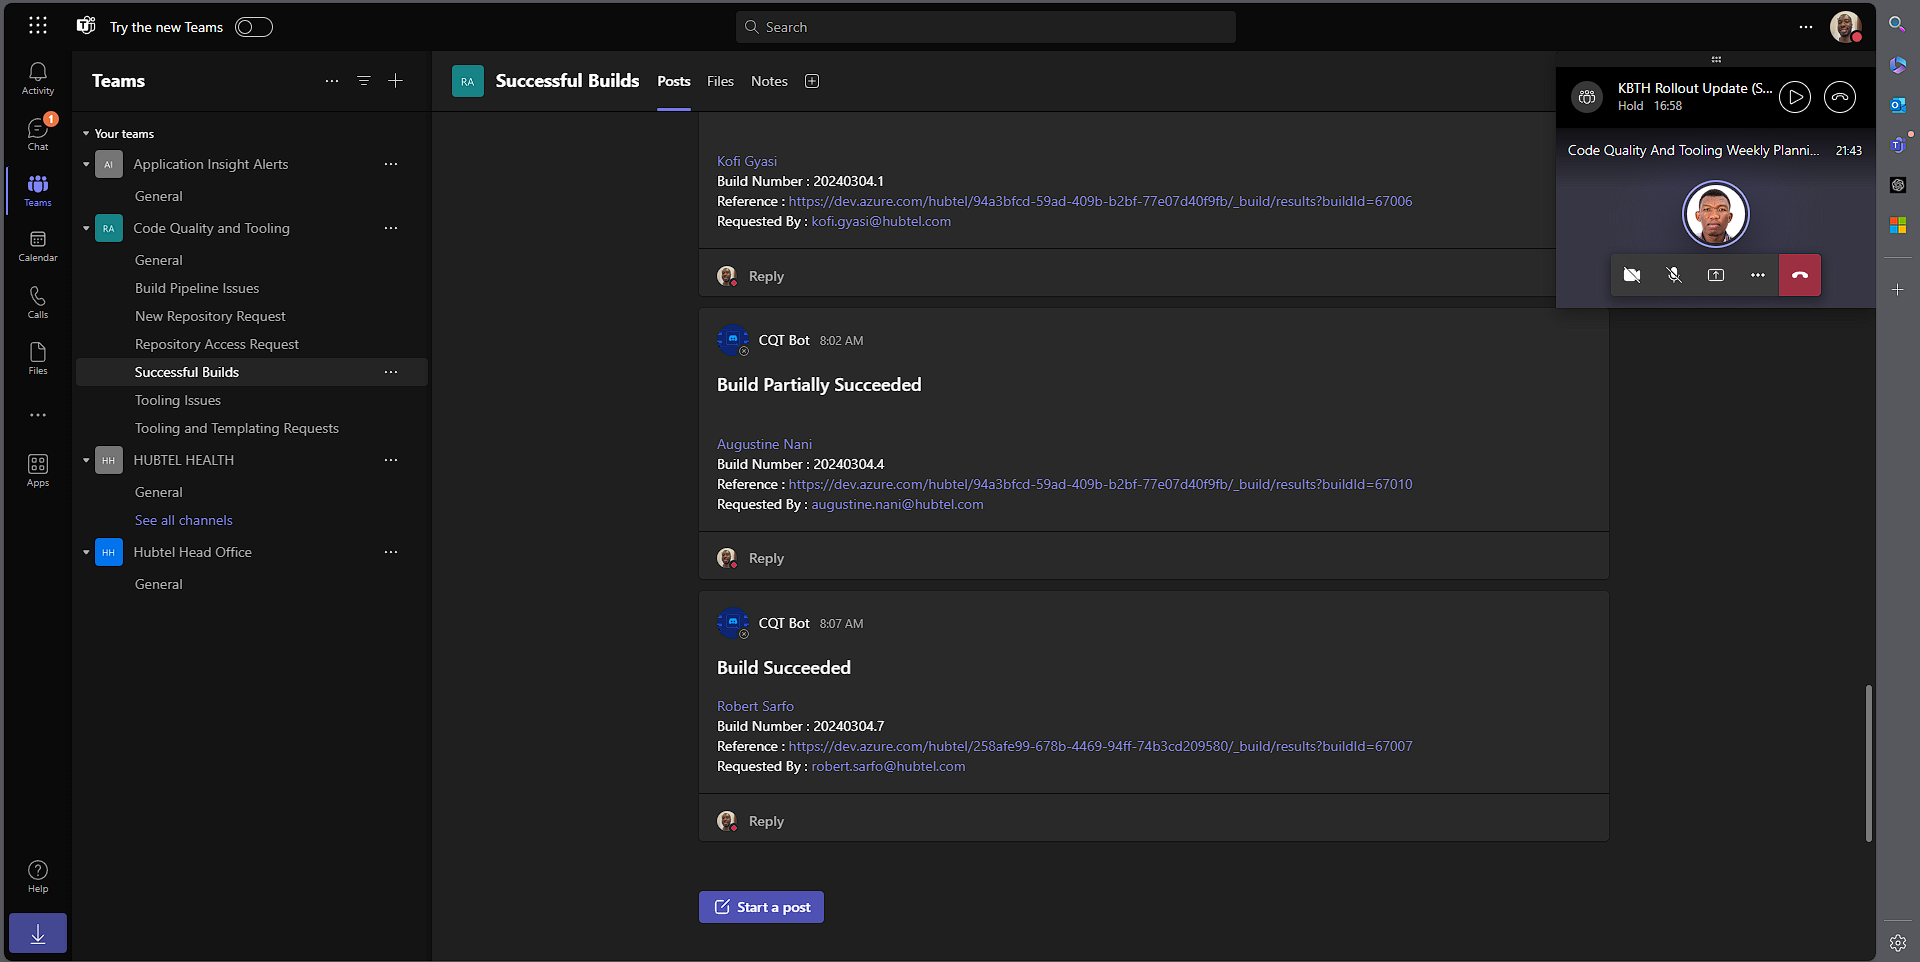
Task: Click kofi.gyasi@hubtel.com email link
Action: pos(881,221)
